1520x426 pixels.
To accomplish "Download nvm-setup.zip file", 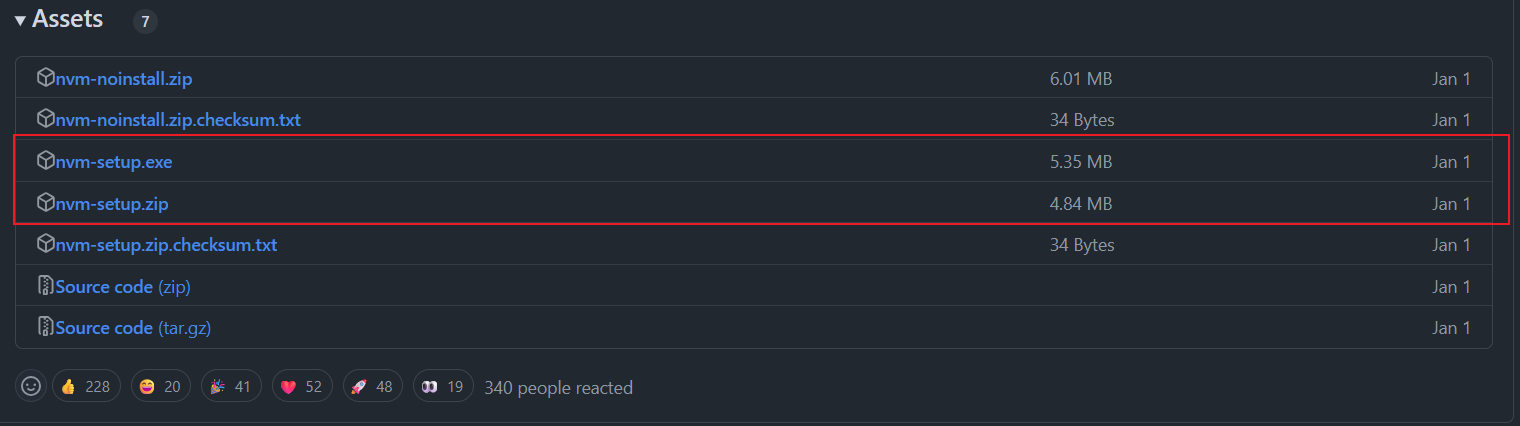I will (x=112, y=203).
